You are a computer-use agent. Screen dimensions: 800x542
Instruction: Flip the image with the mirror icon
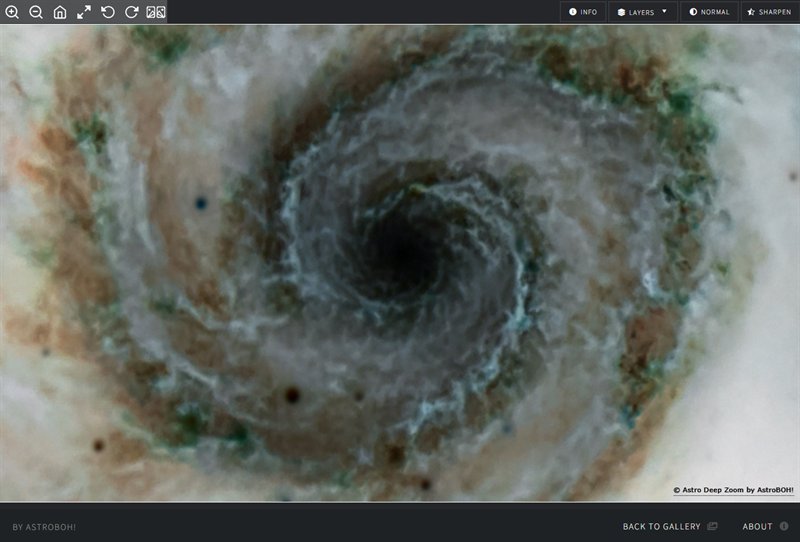pos(156,12)
